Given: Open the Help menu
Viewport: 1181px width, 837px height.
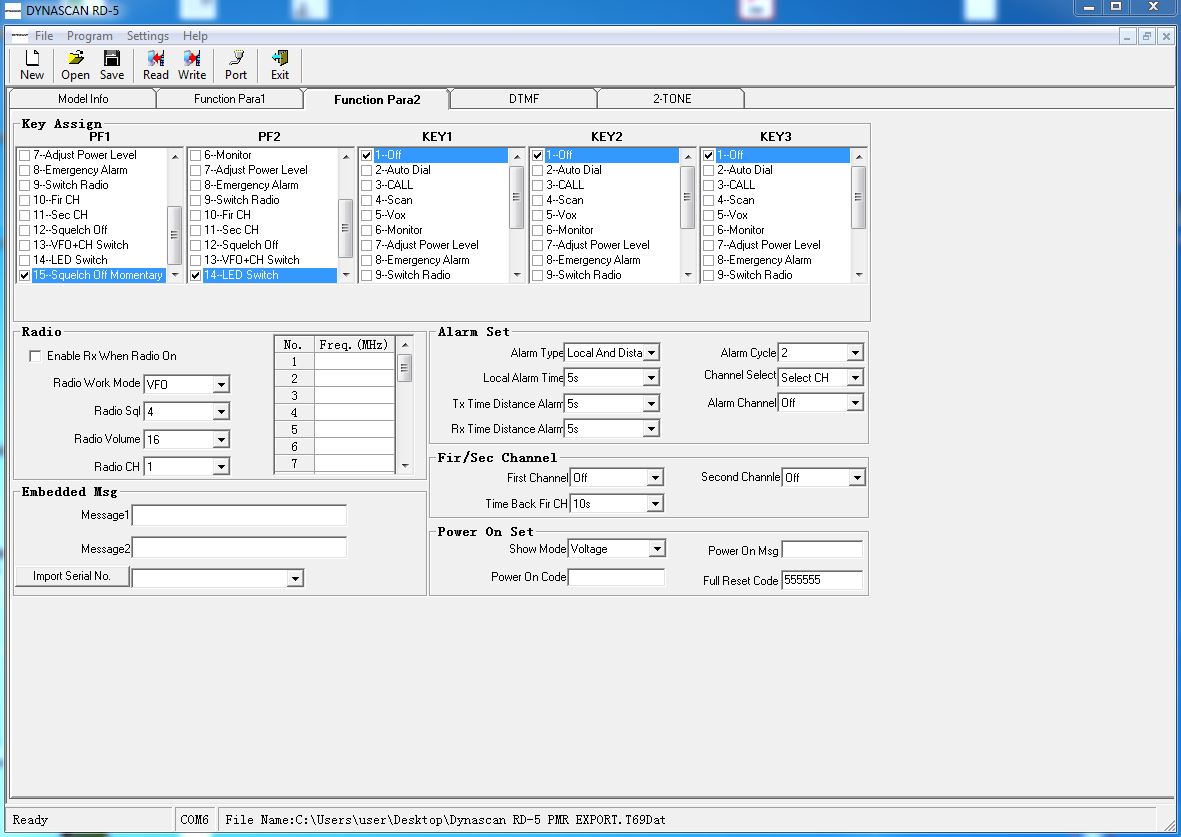Looking at the screenshot, I should pos(195,35).
